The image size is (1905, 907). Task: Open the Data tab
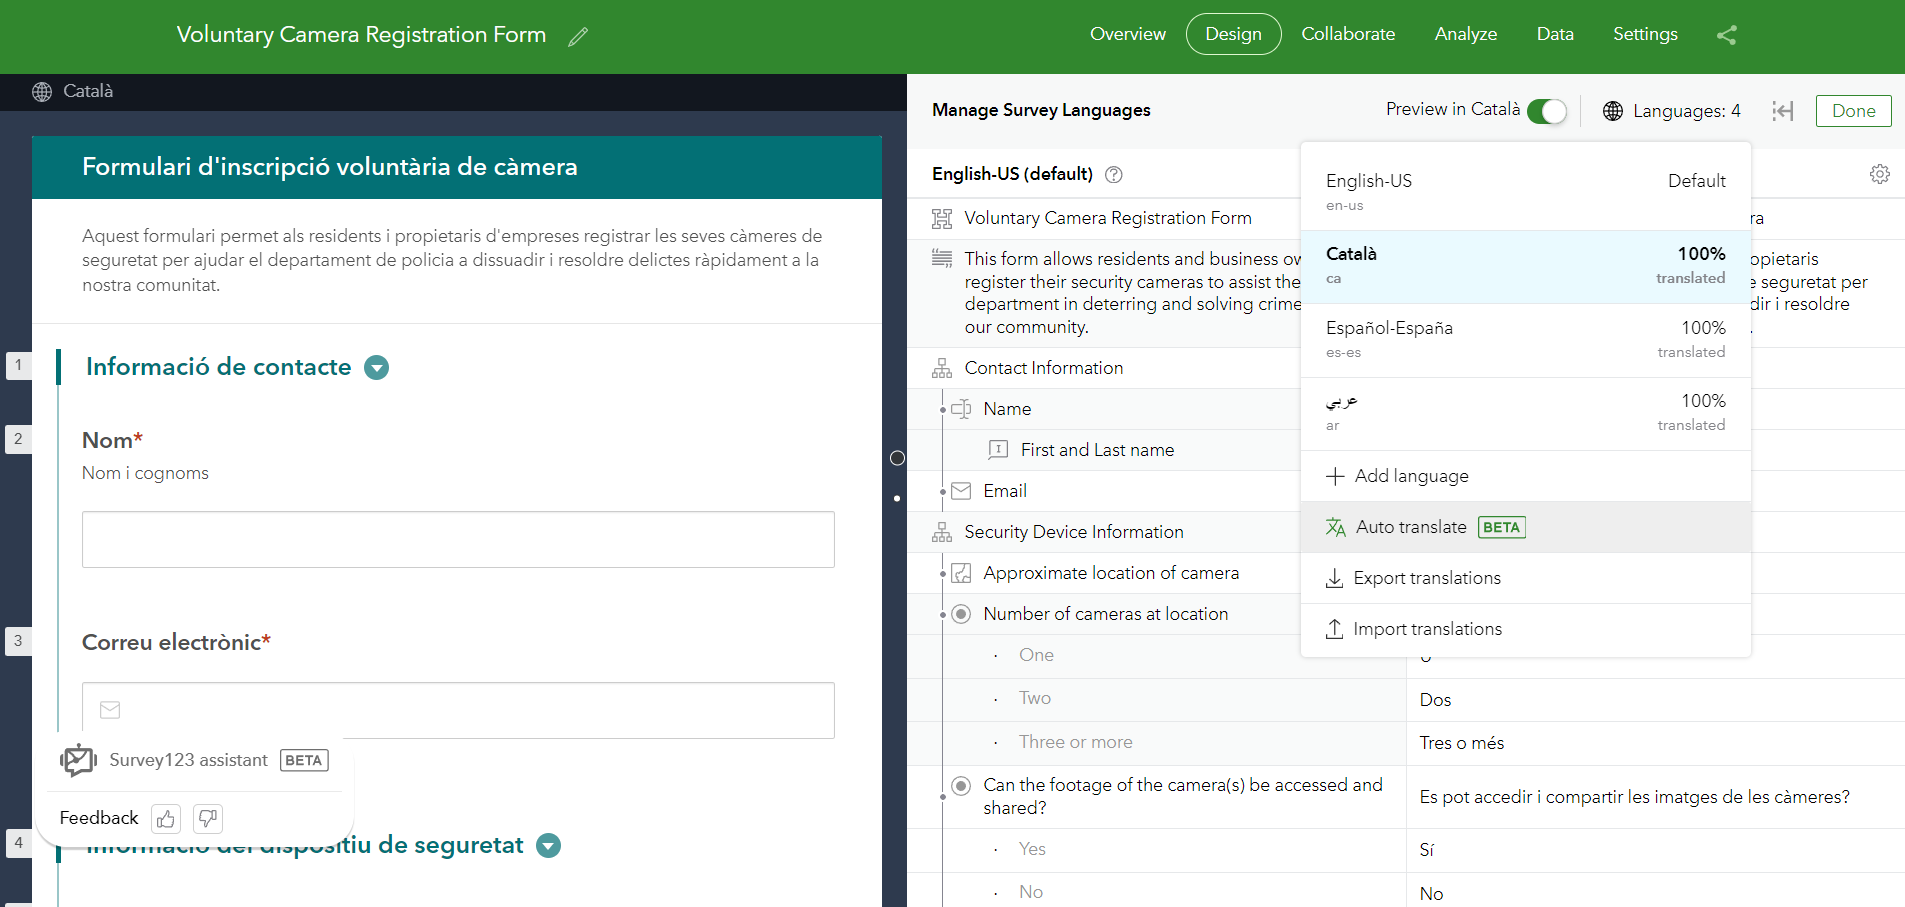point(1555,34)
